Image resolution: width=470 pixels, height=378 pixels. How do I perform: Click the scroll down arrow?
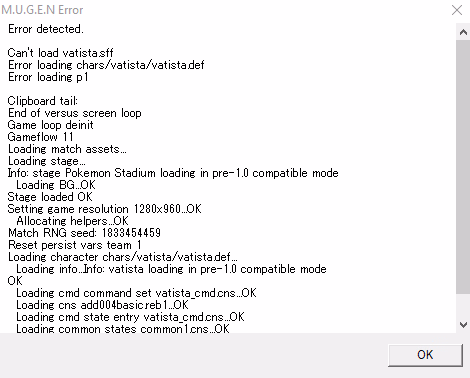pos(463,325)
